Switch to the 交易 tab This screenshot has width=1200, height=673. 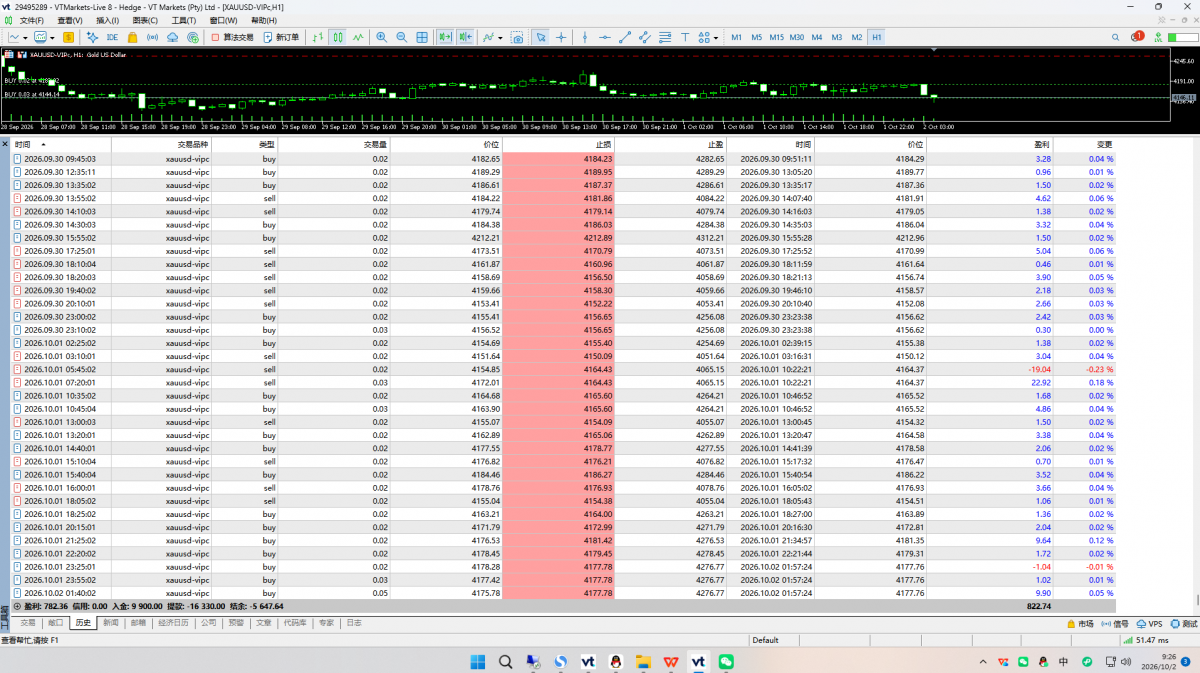28,622
